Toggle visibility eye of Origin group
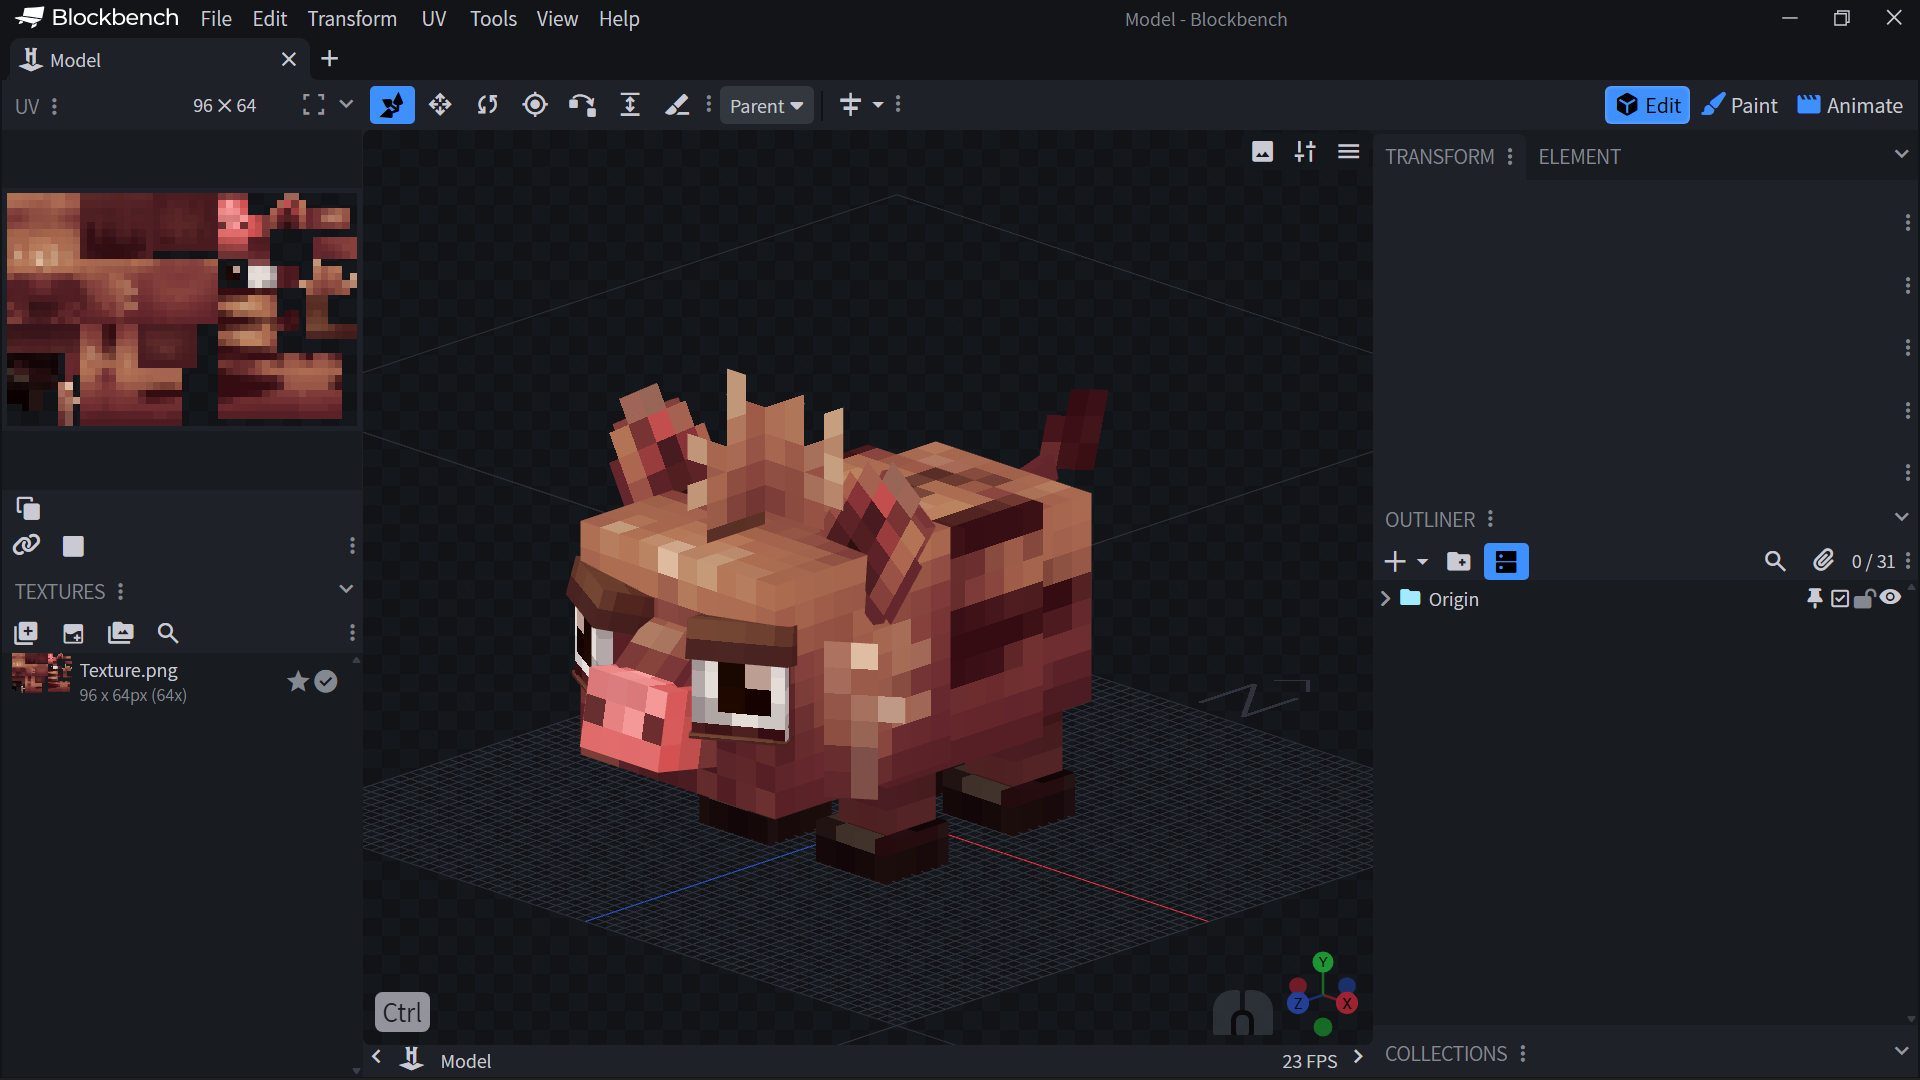This screenshot has height=1080, width=1920. pos(1890,598)
